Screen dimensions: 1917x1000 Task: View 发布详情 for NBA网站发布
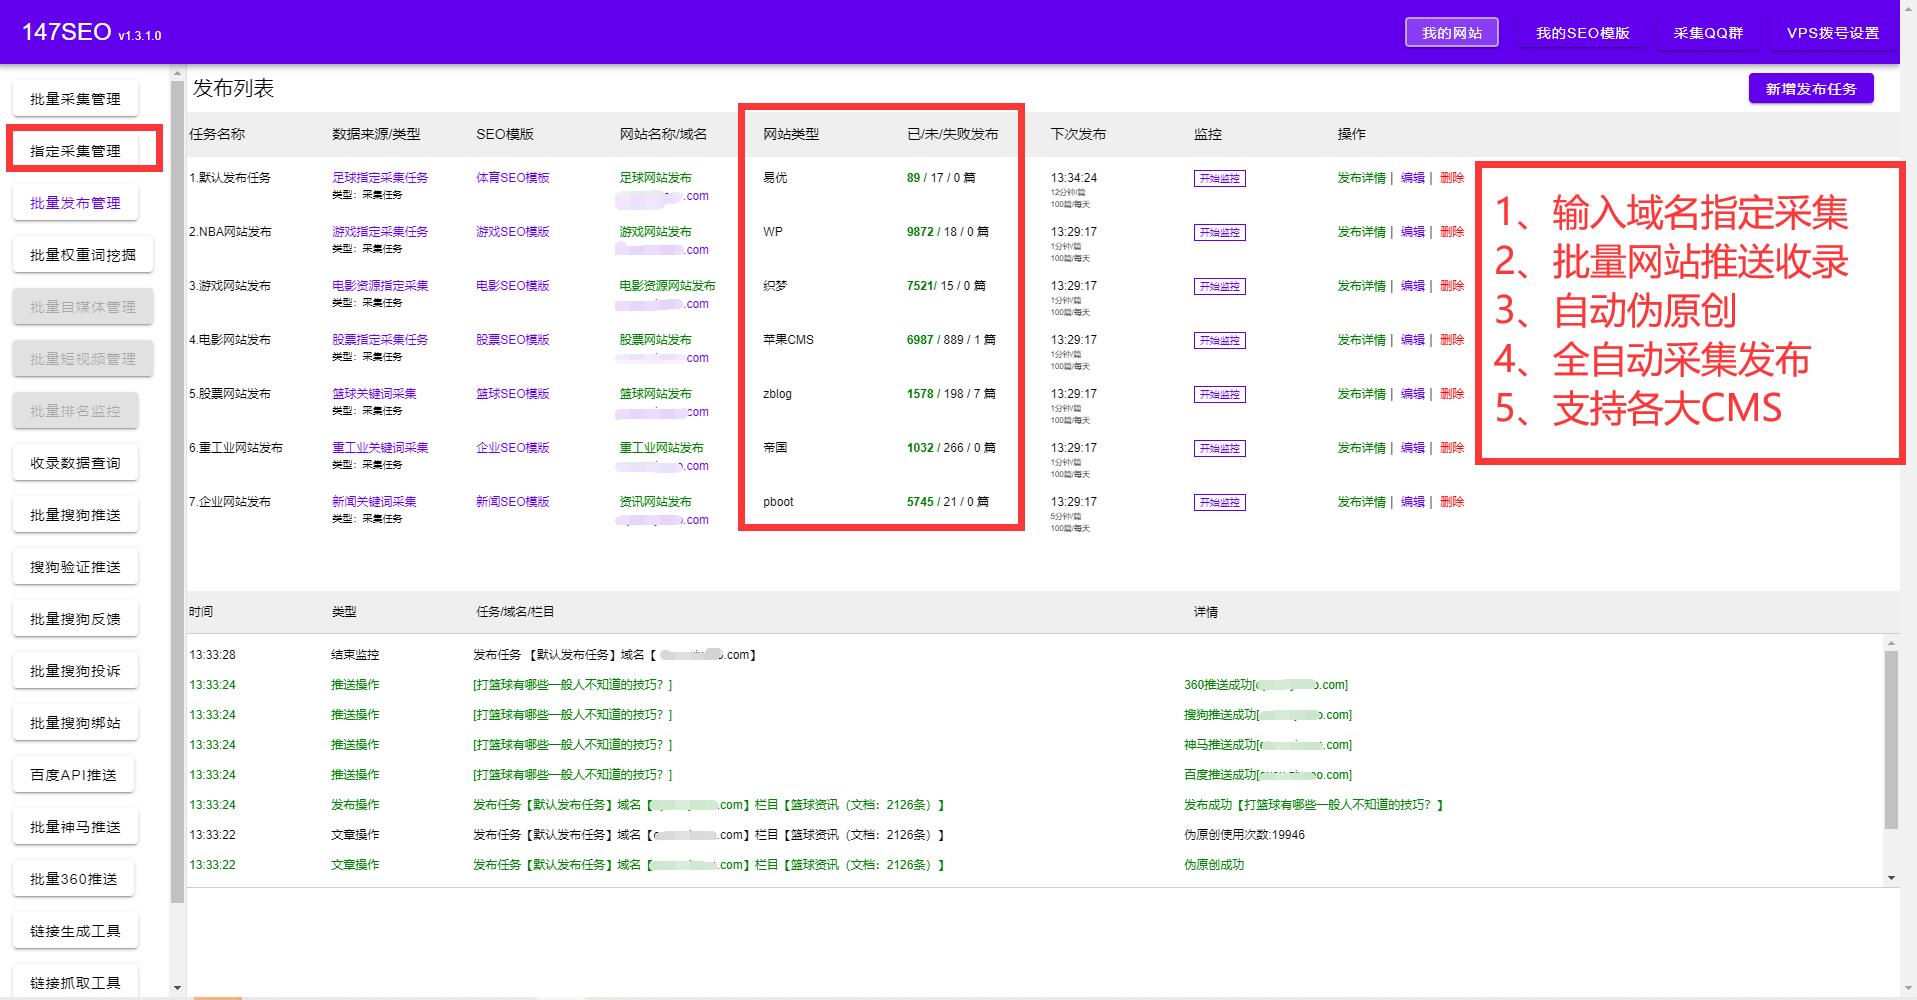pos(1359,232)
